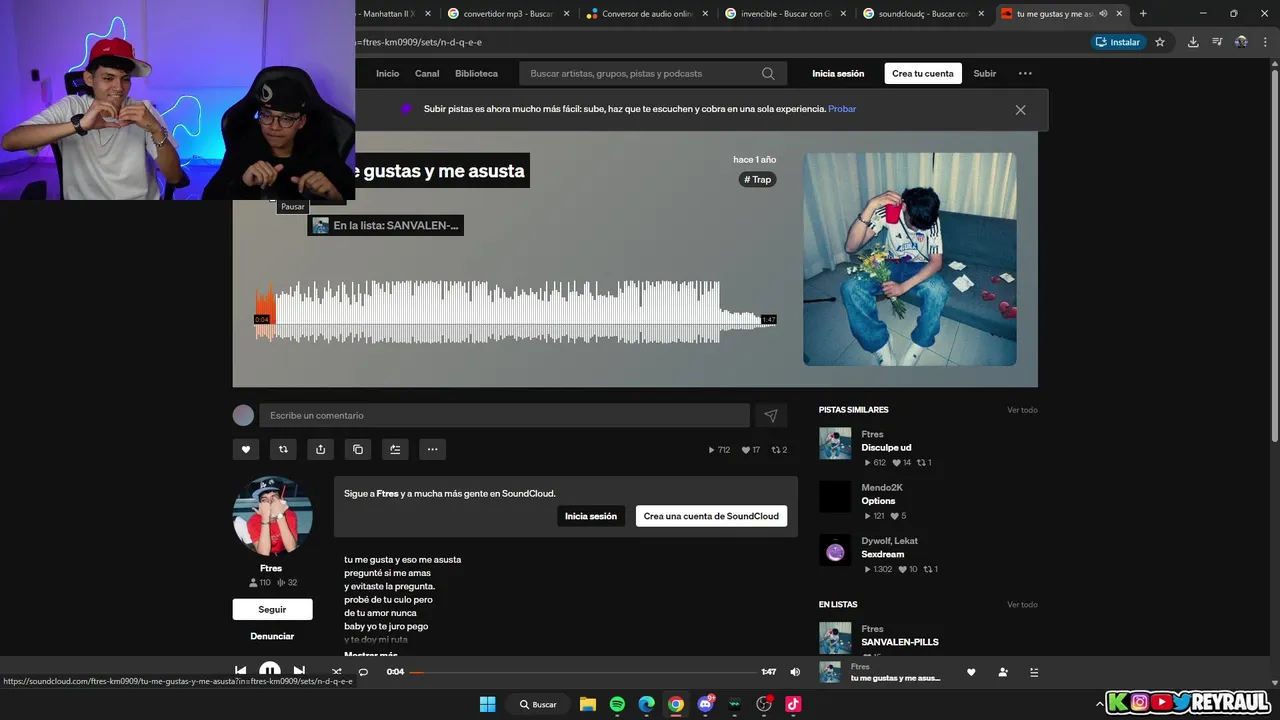The image size is (1280, 720).
Task: Open more options under the comment box
Action: 432,449
